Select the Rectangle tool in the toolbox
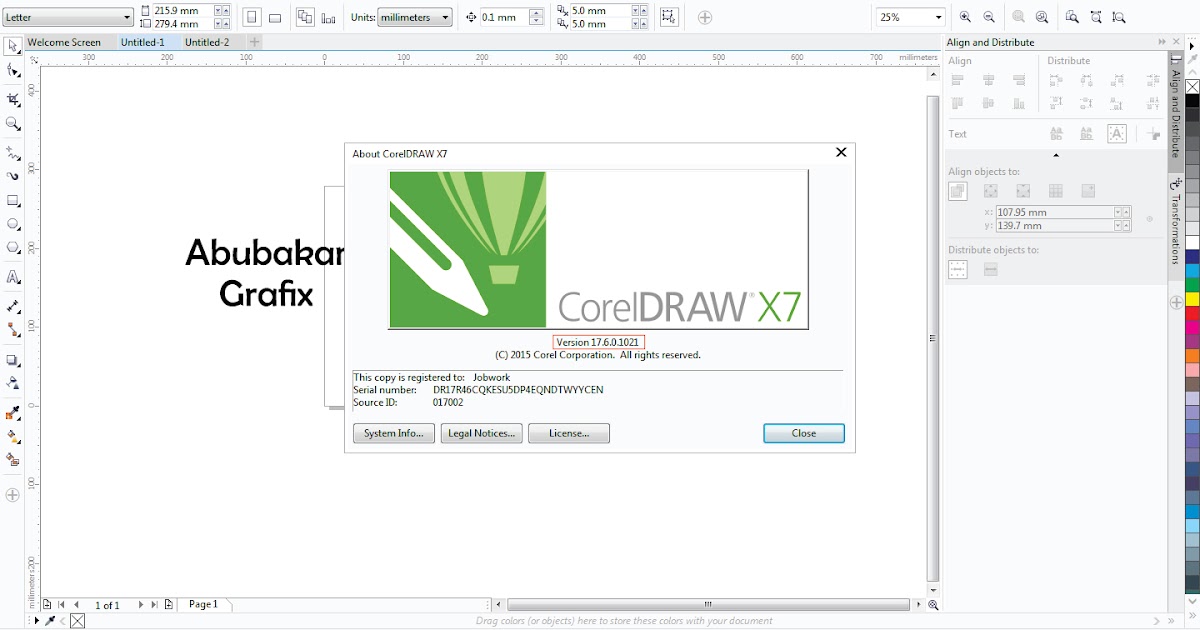The height and width of the screenshot is (630, 1200). click(13, 201)
